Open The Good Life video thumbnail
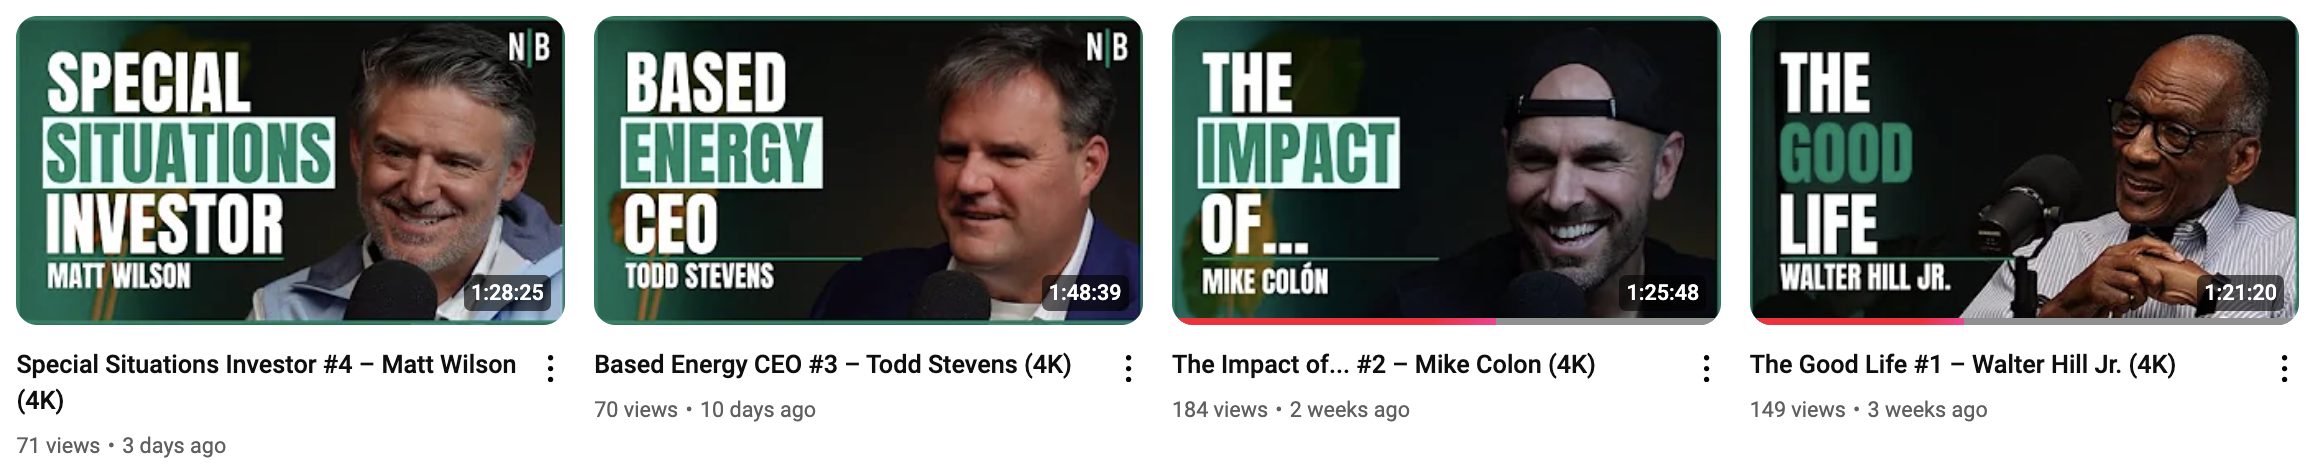Screen dimensions: 2318x472 (x=2024, y=170)
